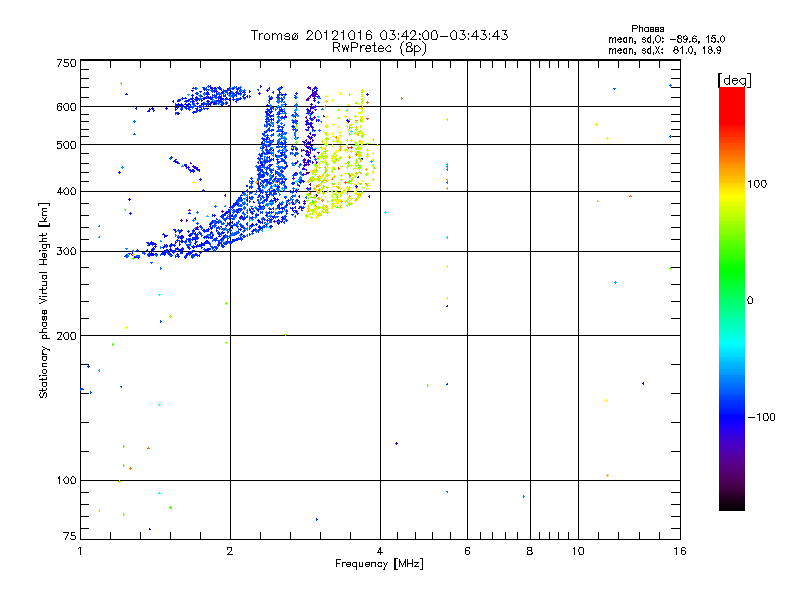Click the x-axis tick label '16'
800x600 pixels.
[680, 551]
